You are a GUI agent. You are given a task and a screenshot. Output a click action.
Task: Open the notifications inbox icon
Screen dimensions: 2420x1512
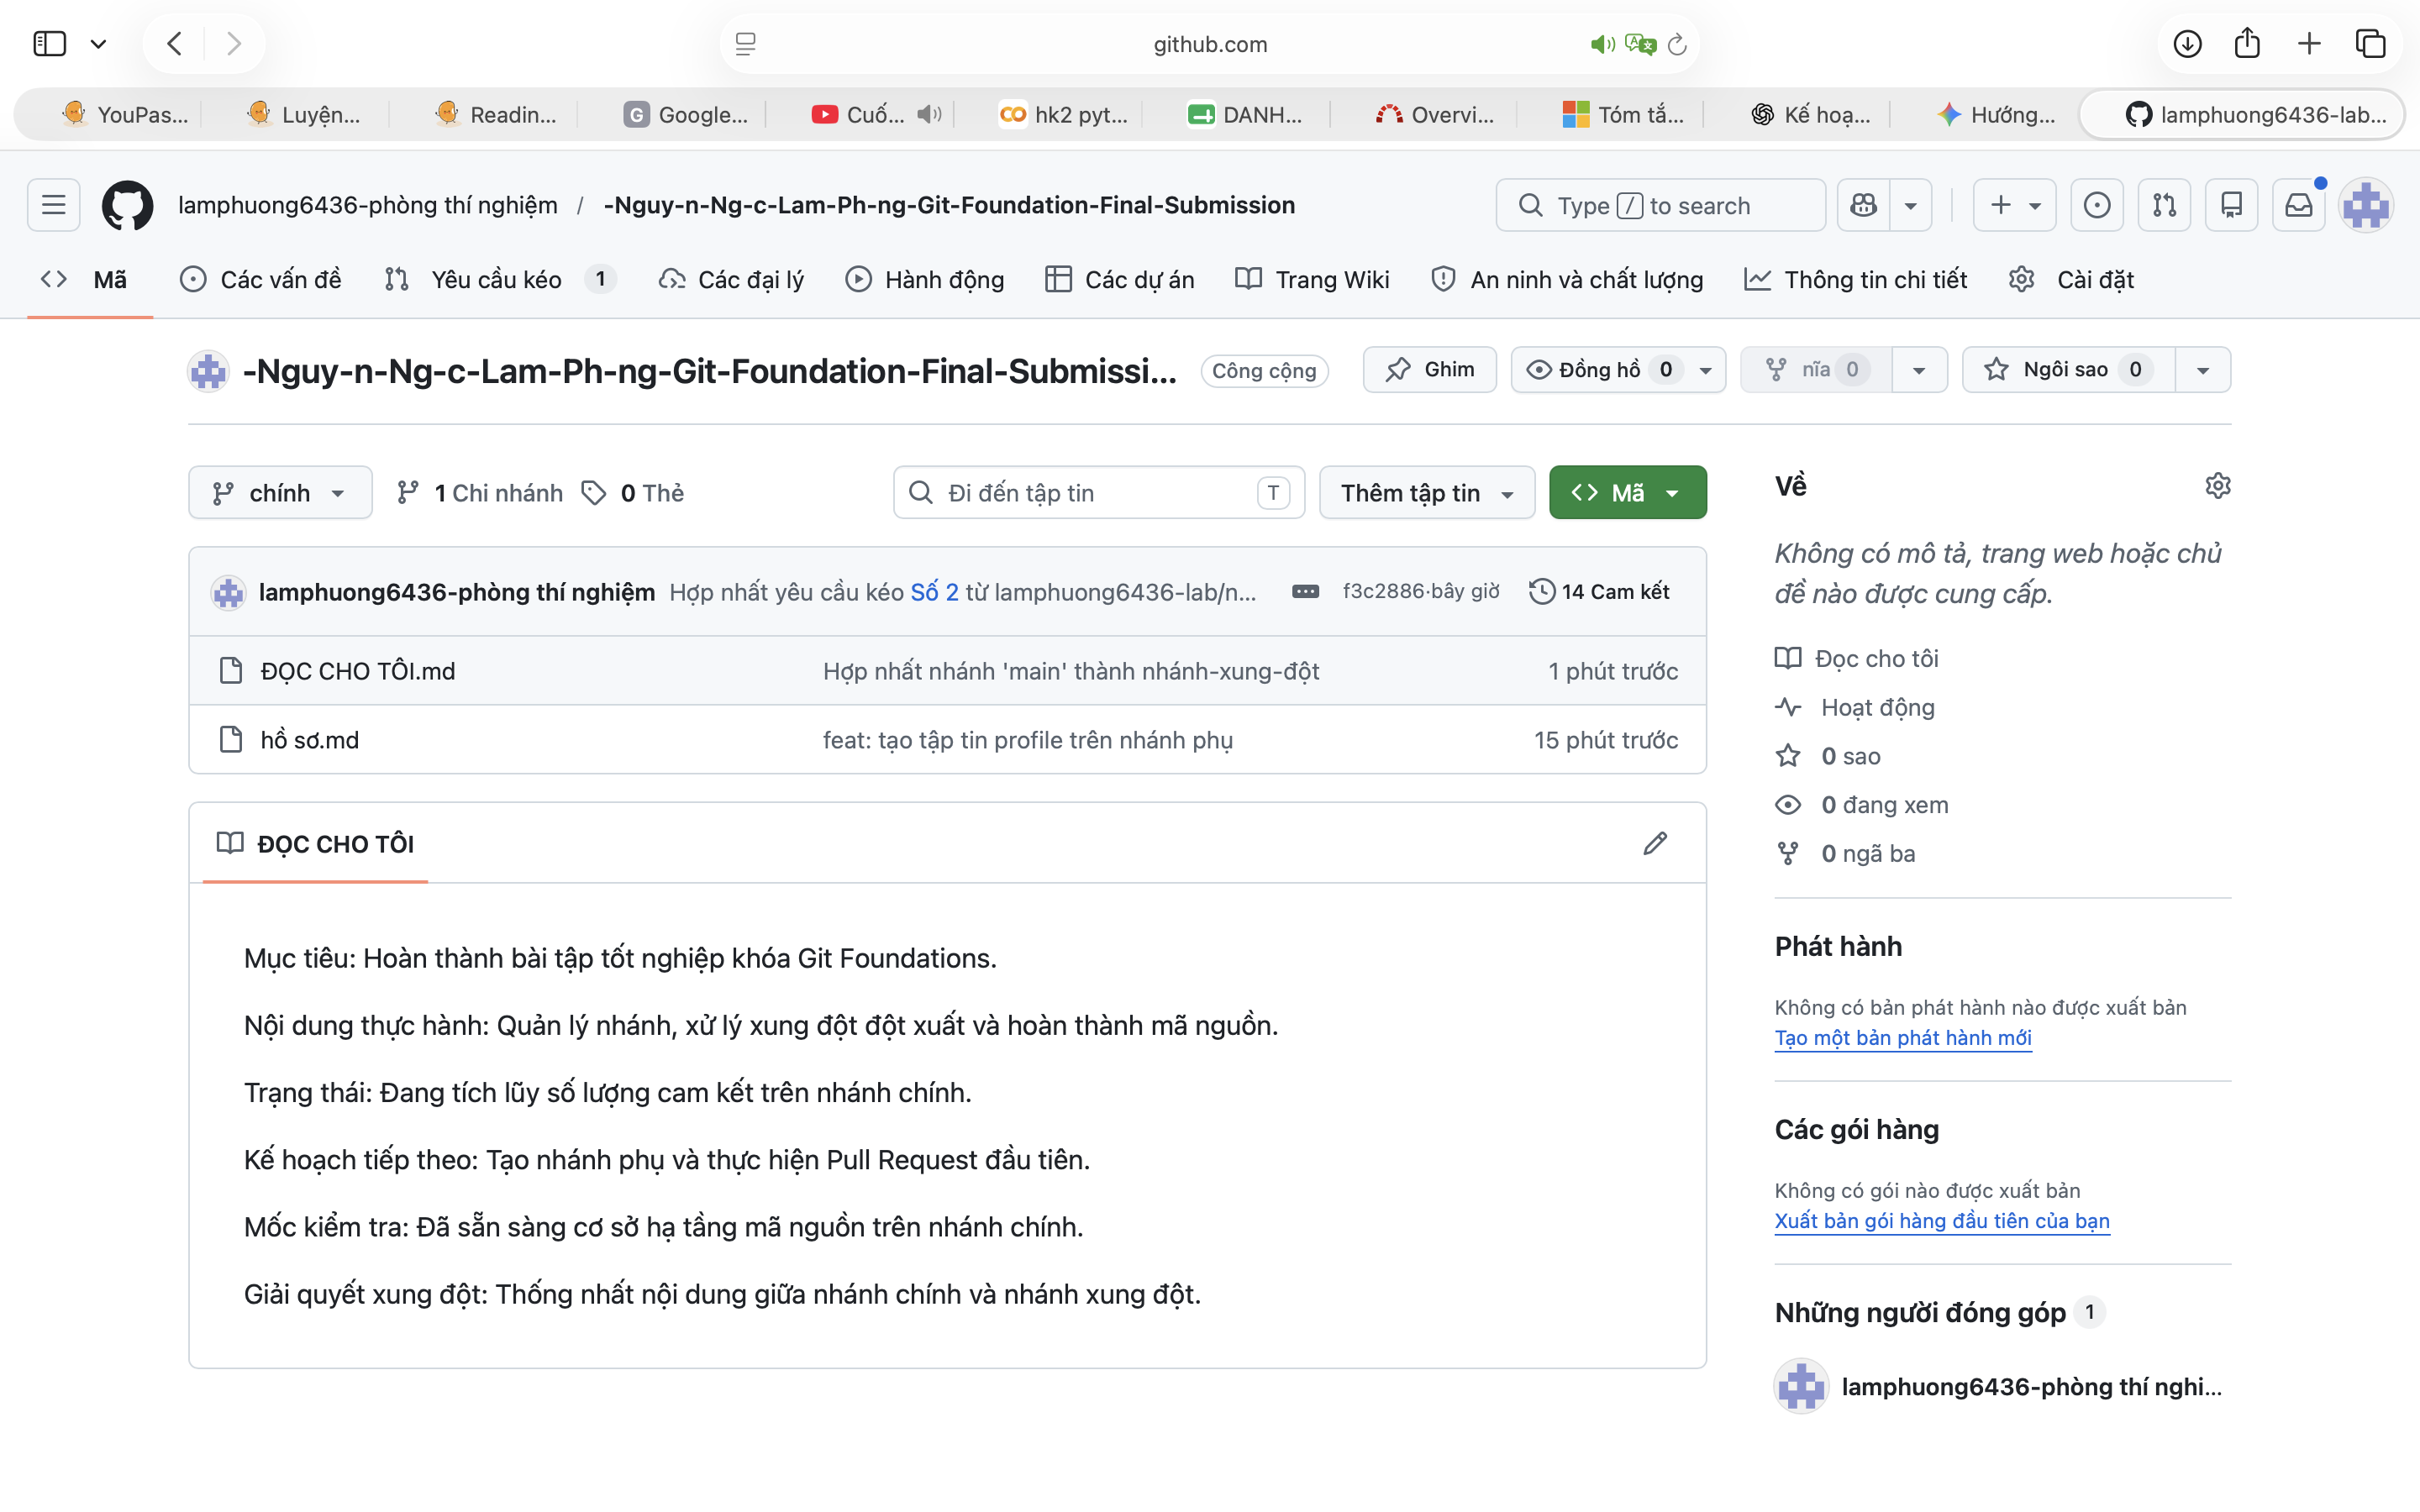2298,205
